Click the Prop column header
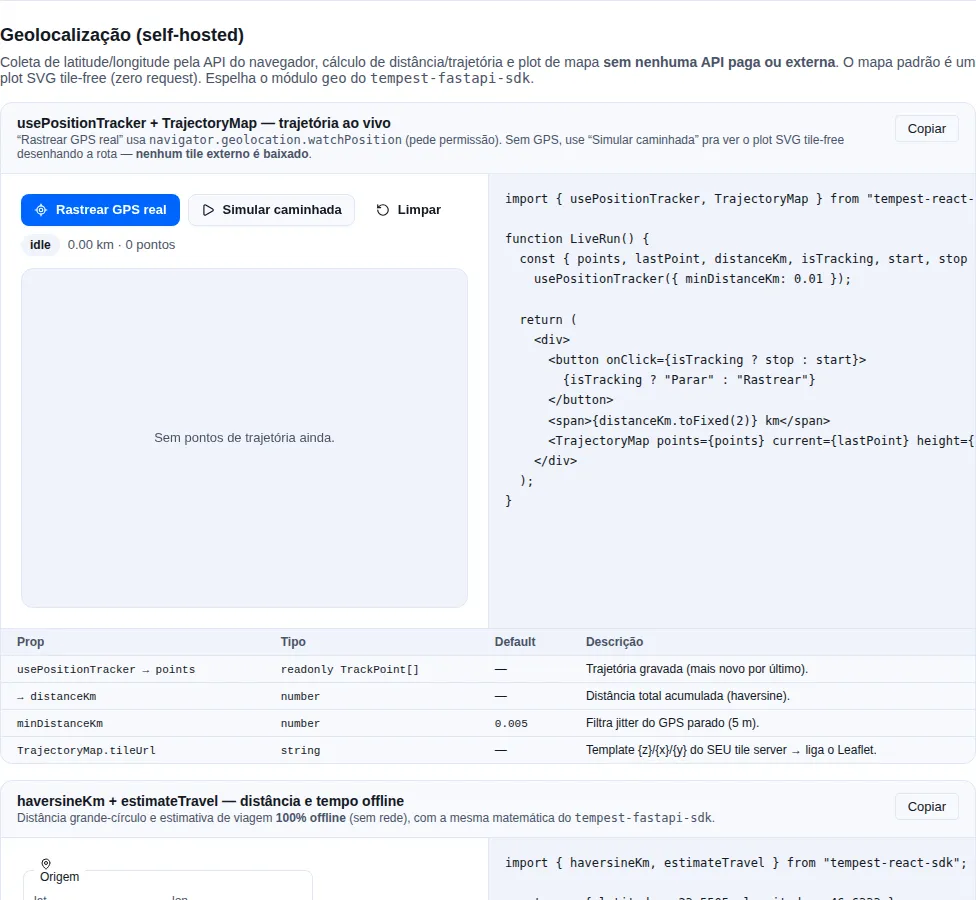This screenshot has width=976, height=900. [30, 642]
